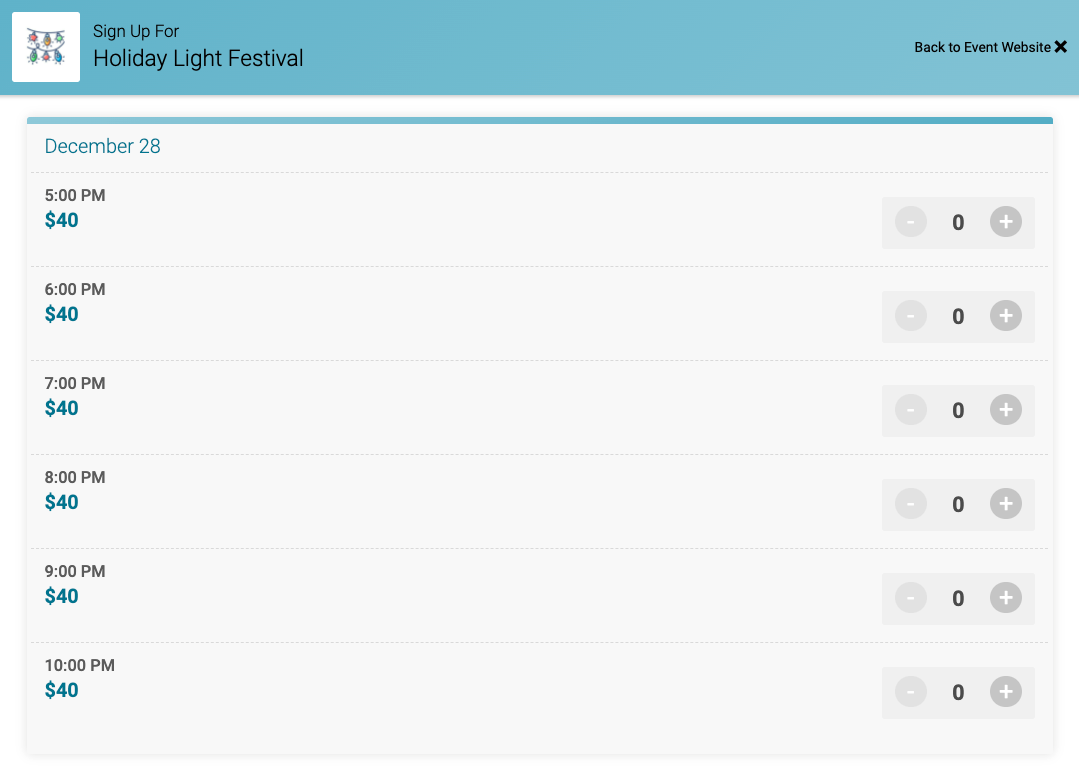
Task: Click minus icon for 8:00 PM
Action: tap(910, 504)
